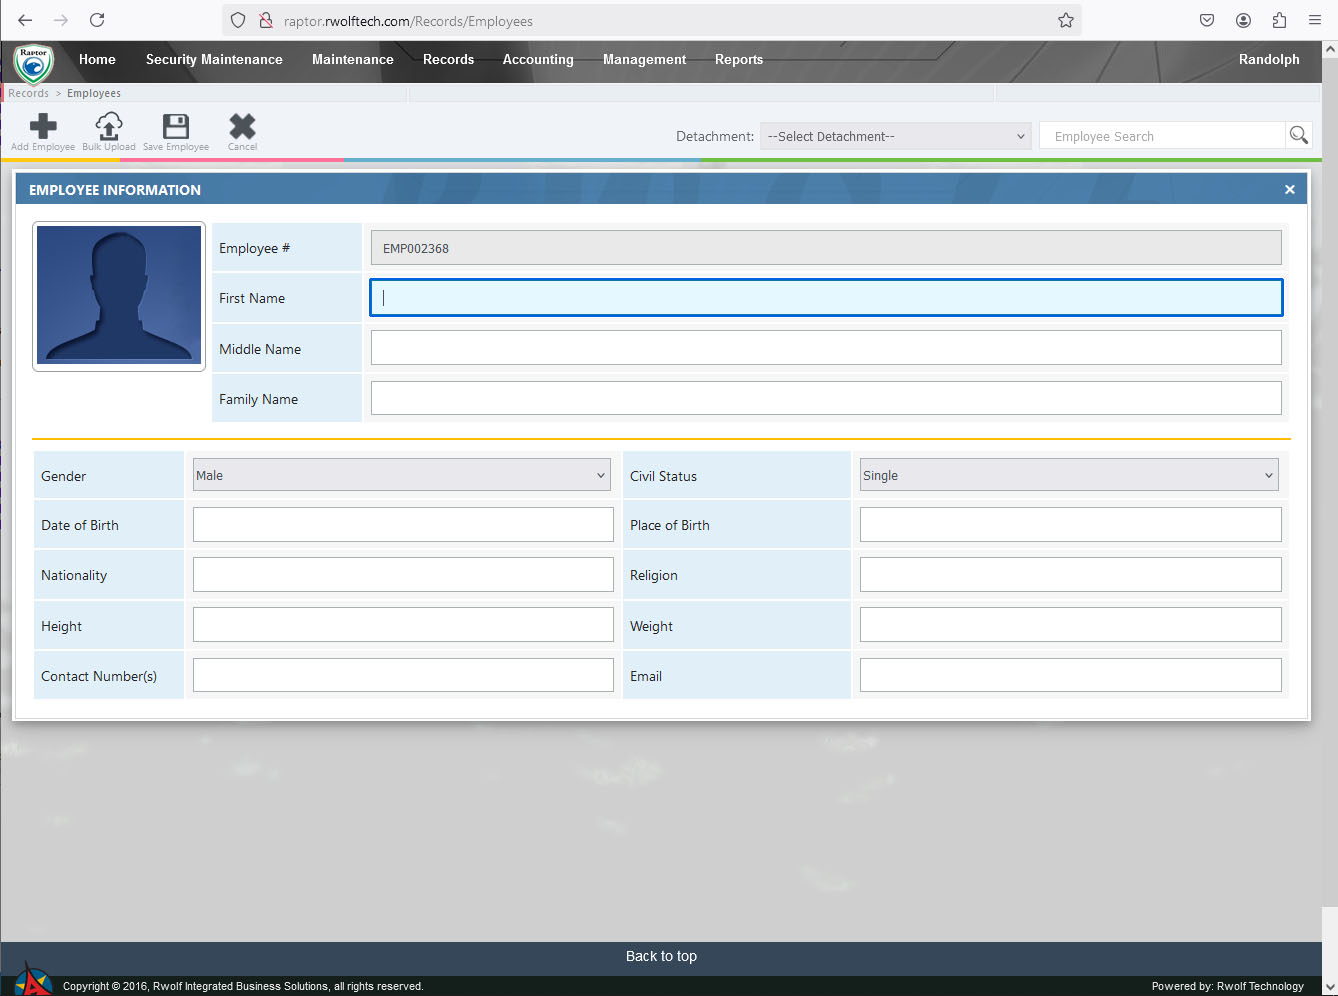Click into the Date of Birth field
1338x996 pixels.
tap(403, 525)
